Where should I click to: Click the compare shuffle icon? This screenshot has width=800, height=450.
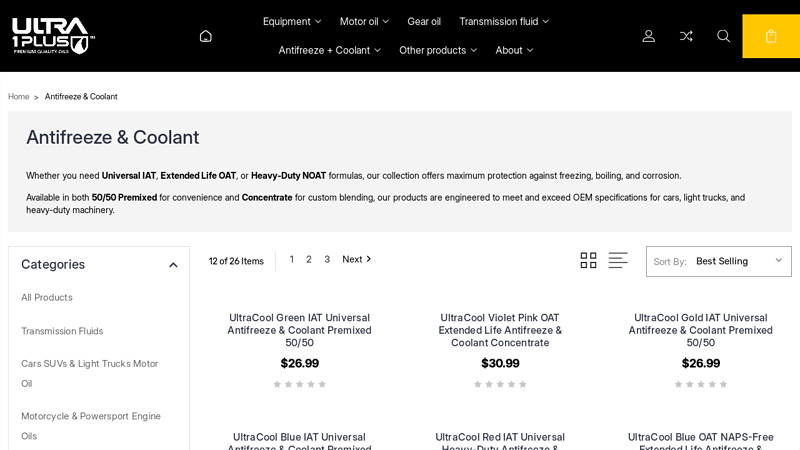click(686, 36)
